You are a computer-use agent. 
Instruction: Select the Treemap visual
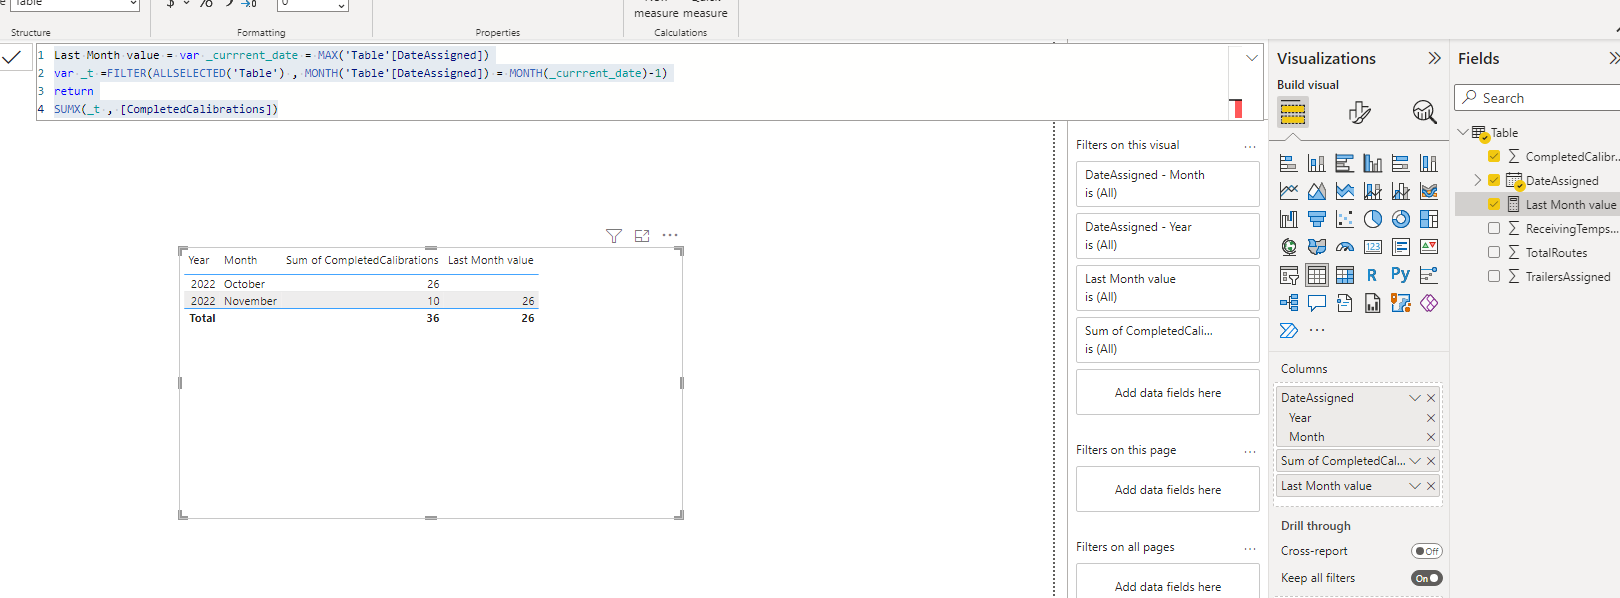coord(1428,219)
